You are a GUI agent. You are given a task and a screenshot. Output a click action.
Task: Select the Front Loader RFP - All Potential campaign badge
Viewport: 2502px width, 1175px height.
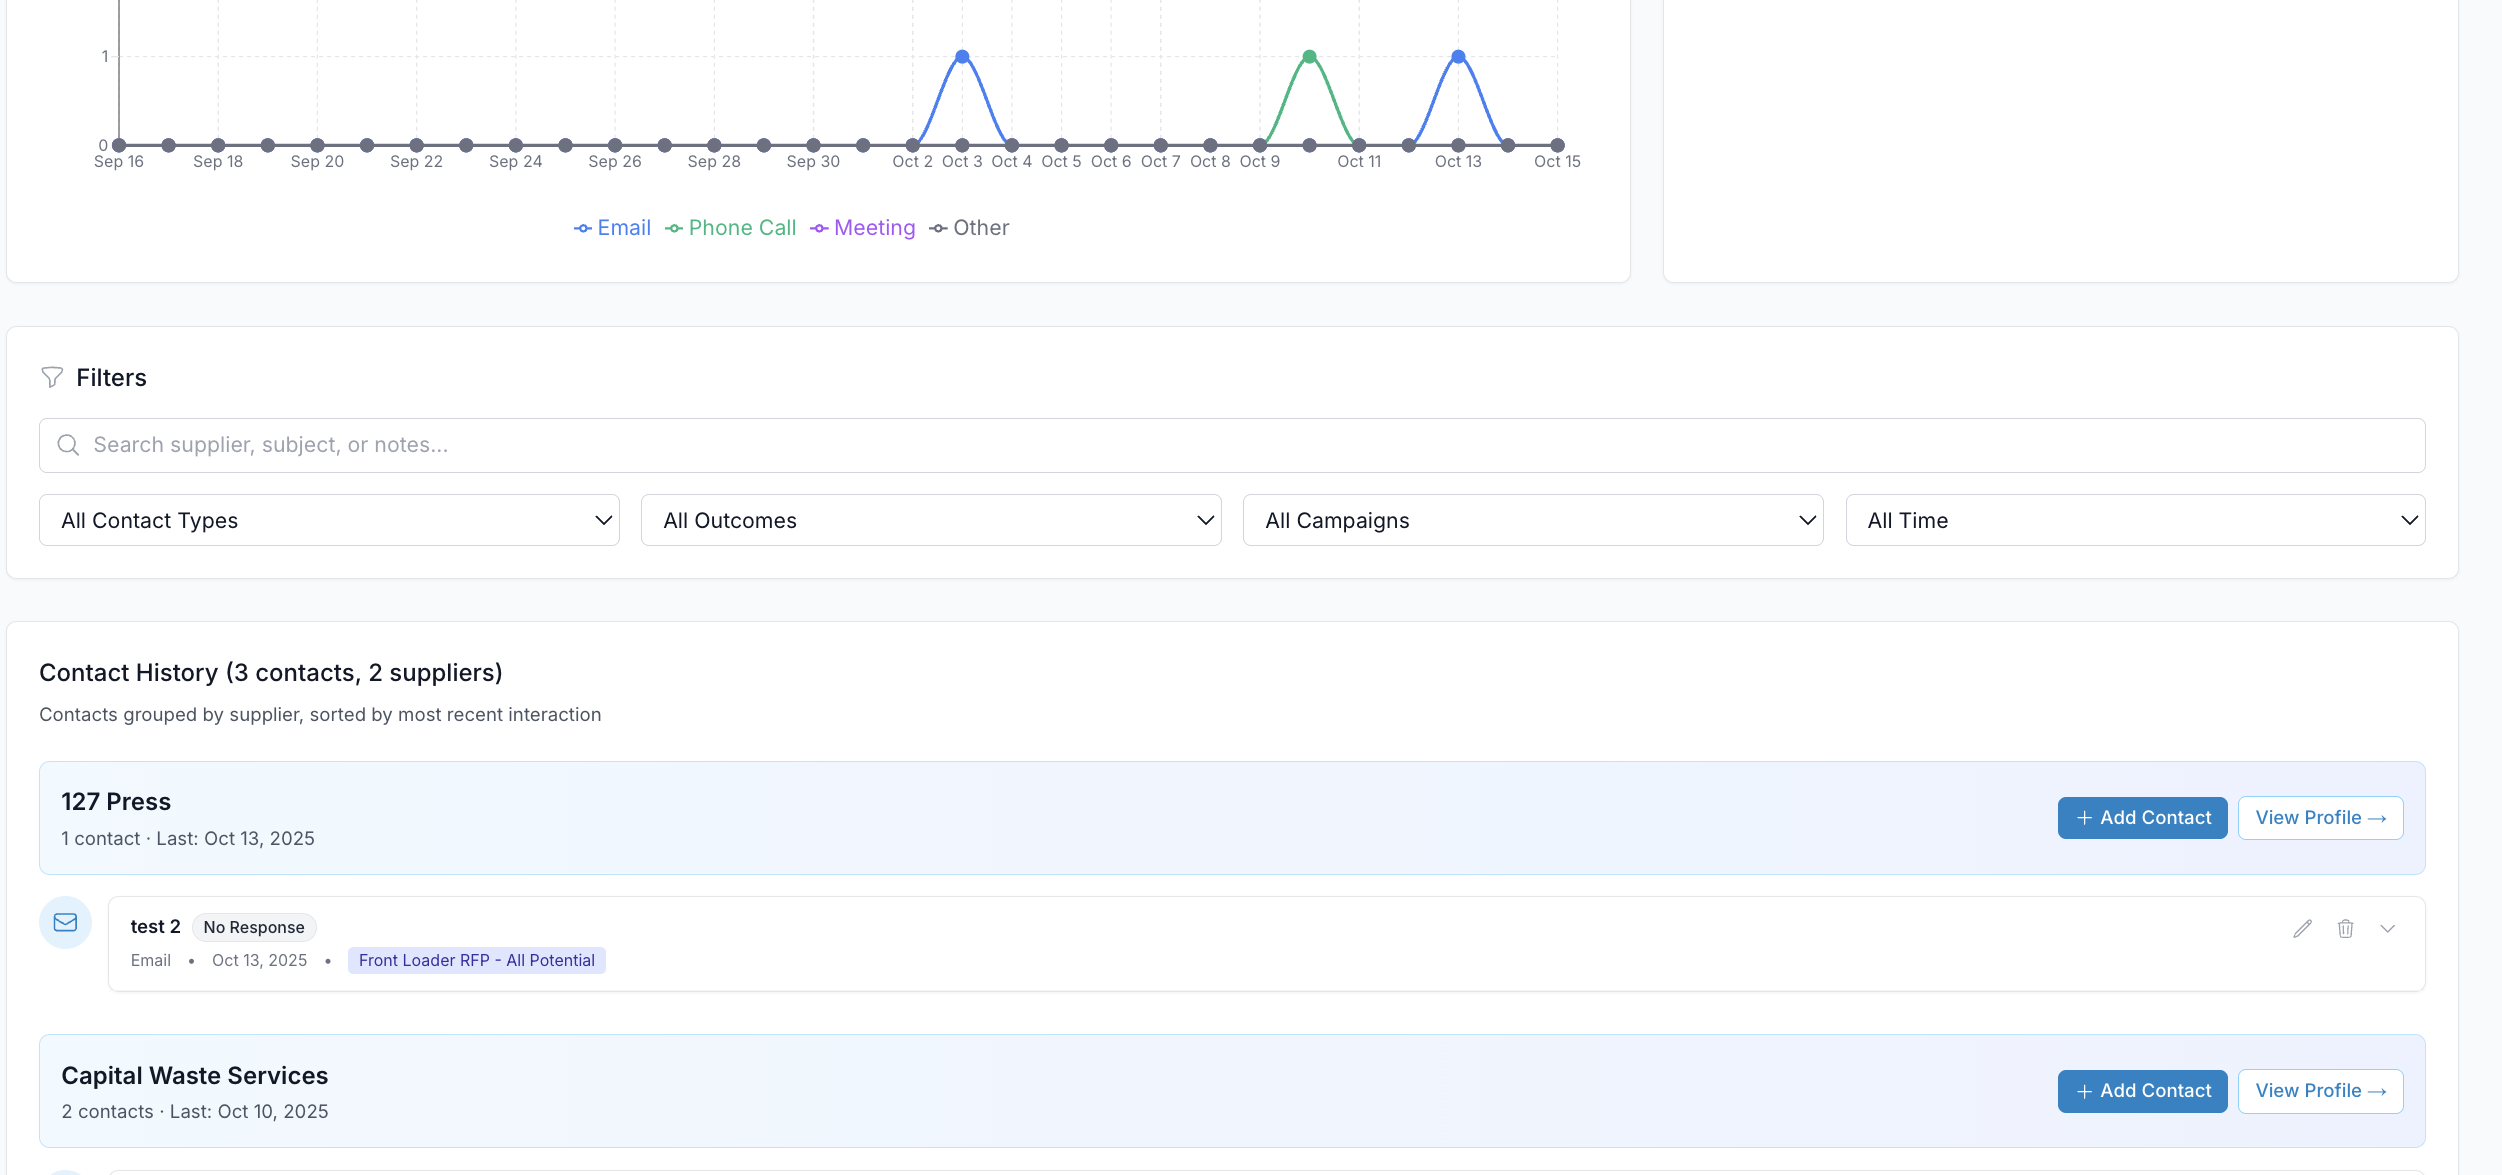coord(476,960)
